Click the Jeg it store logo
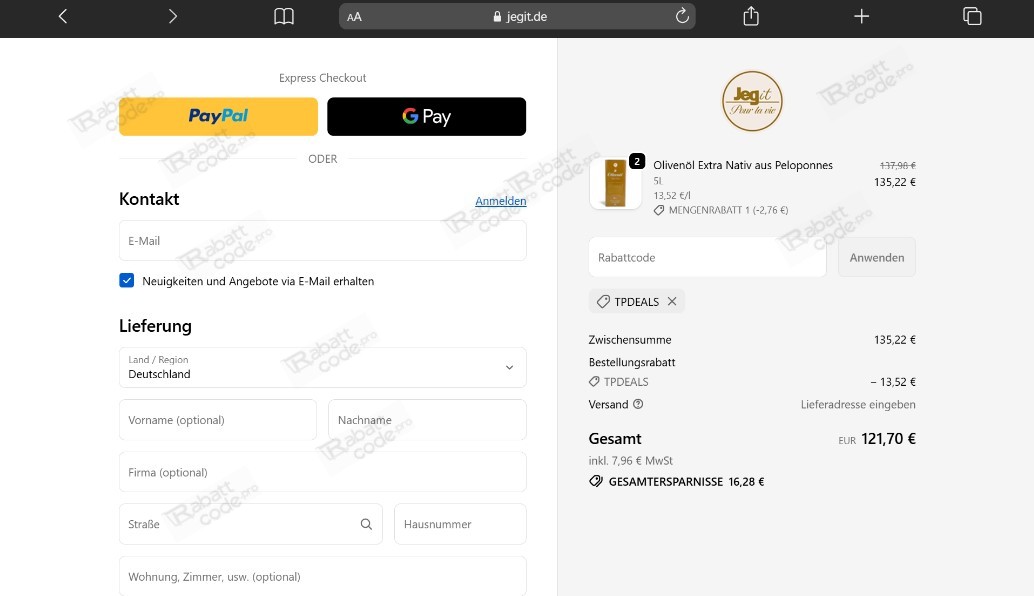 coord(751,101)
